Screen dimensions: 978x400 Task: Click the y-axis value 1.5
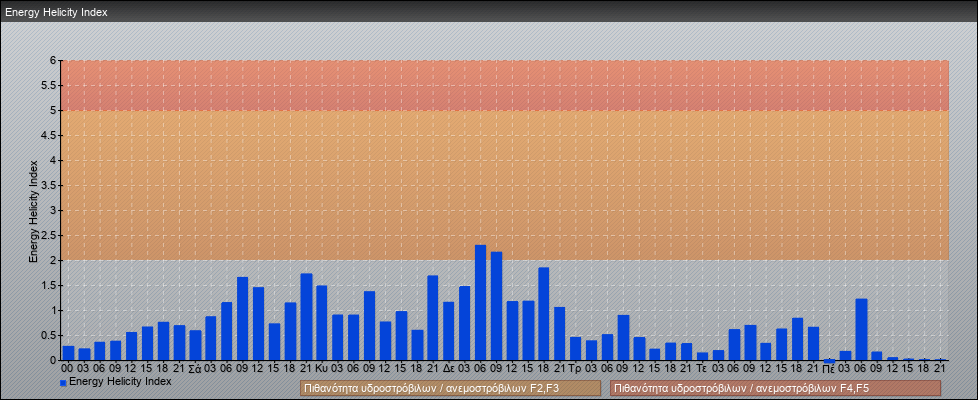49,285
